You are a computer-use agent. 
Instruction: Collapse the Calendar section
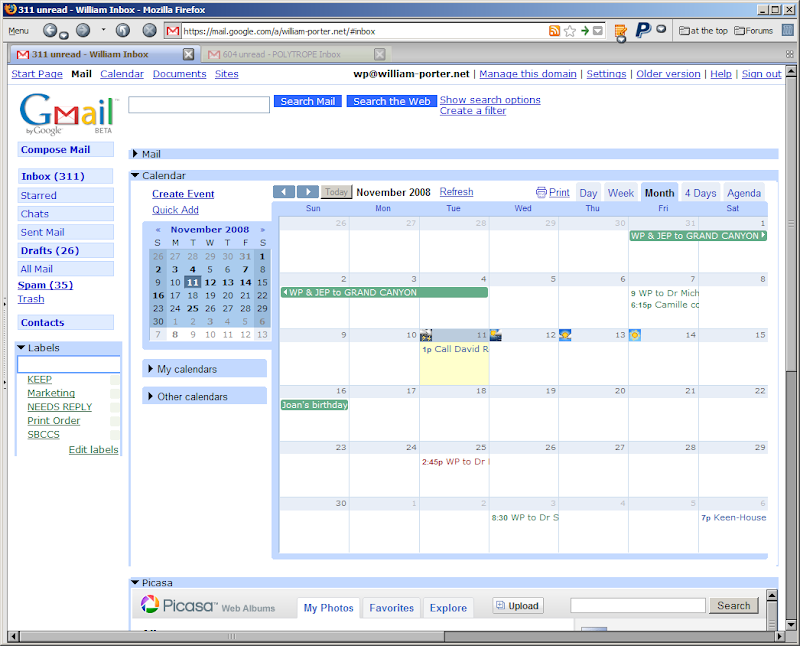[x=135, y=175]
